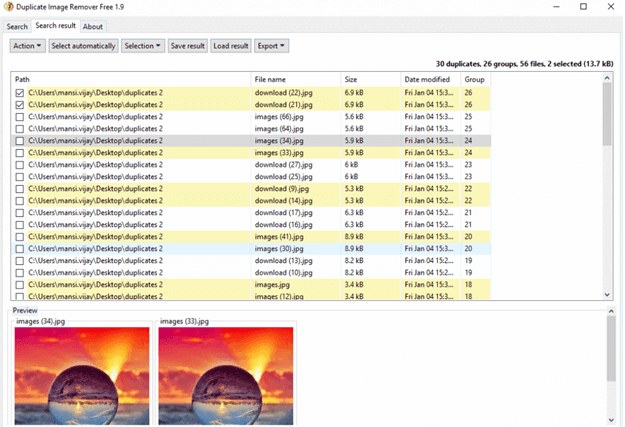Uncheck the download (22).jpg checkbox
Image resolution: width=625 pixels, height=427 pixels.
[x=20, y=92]
